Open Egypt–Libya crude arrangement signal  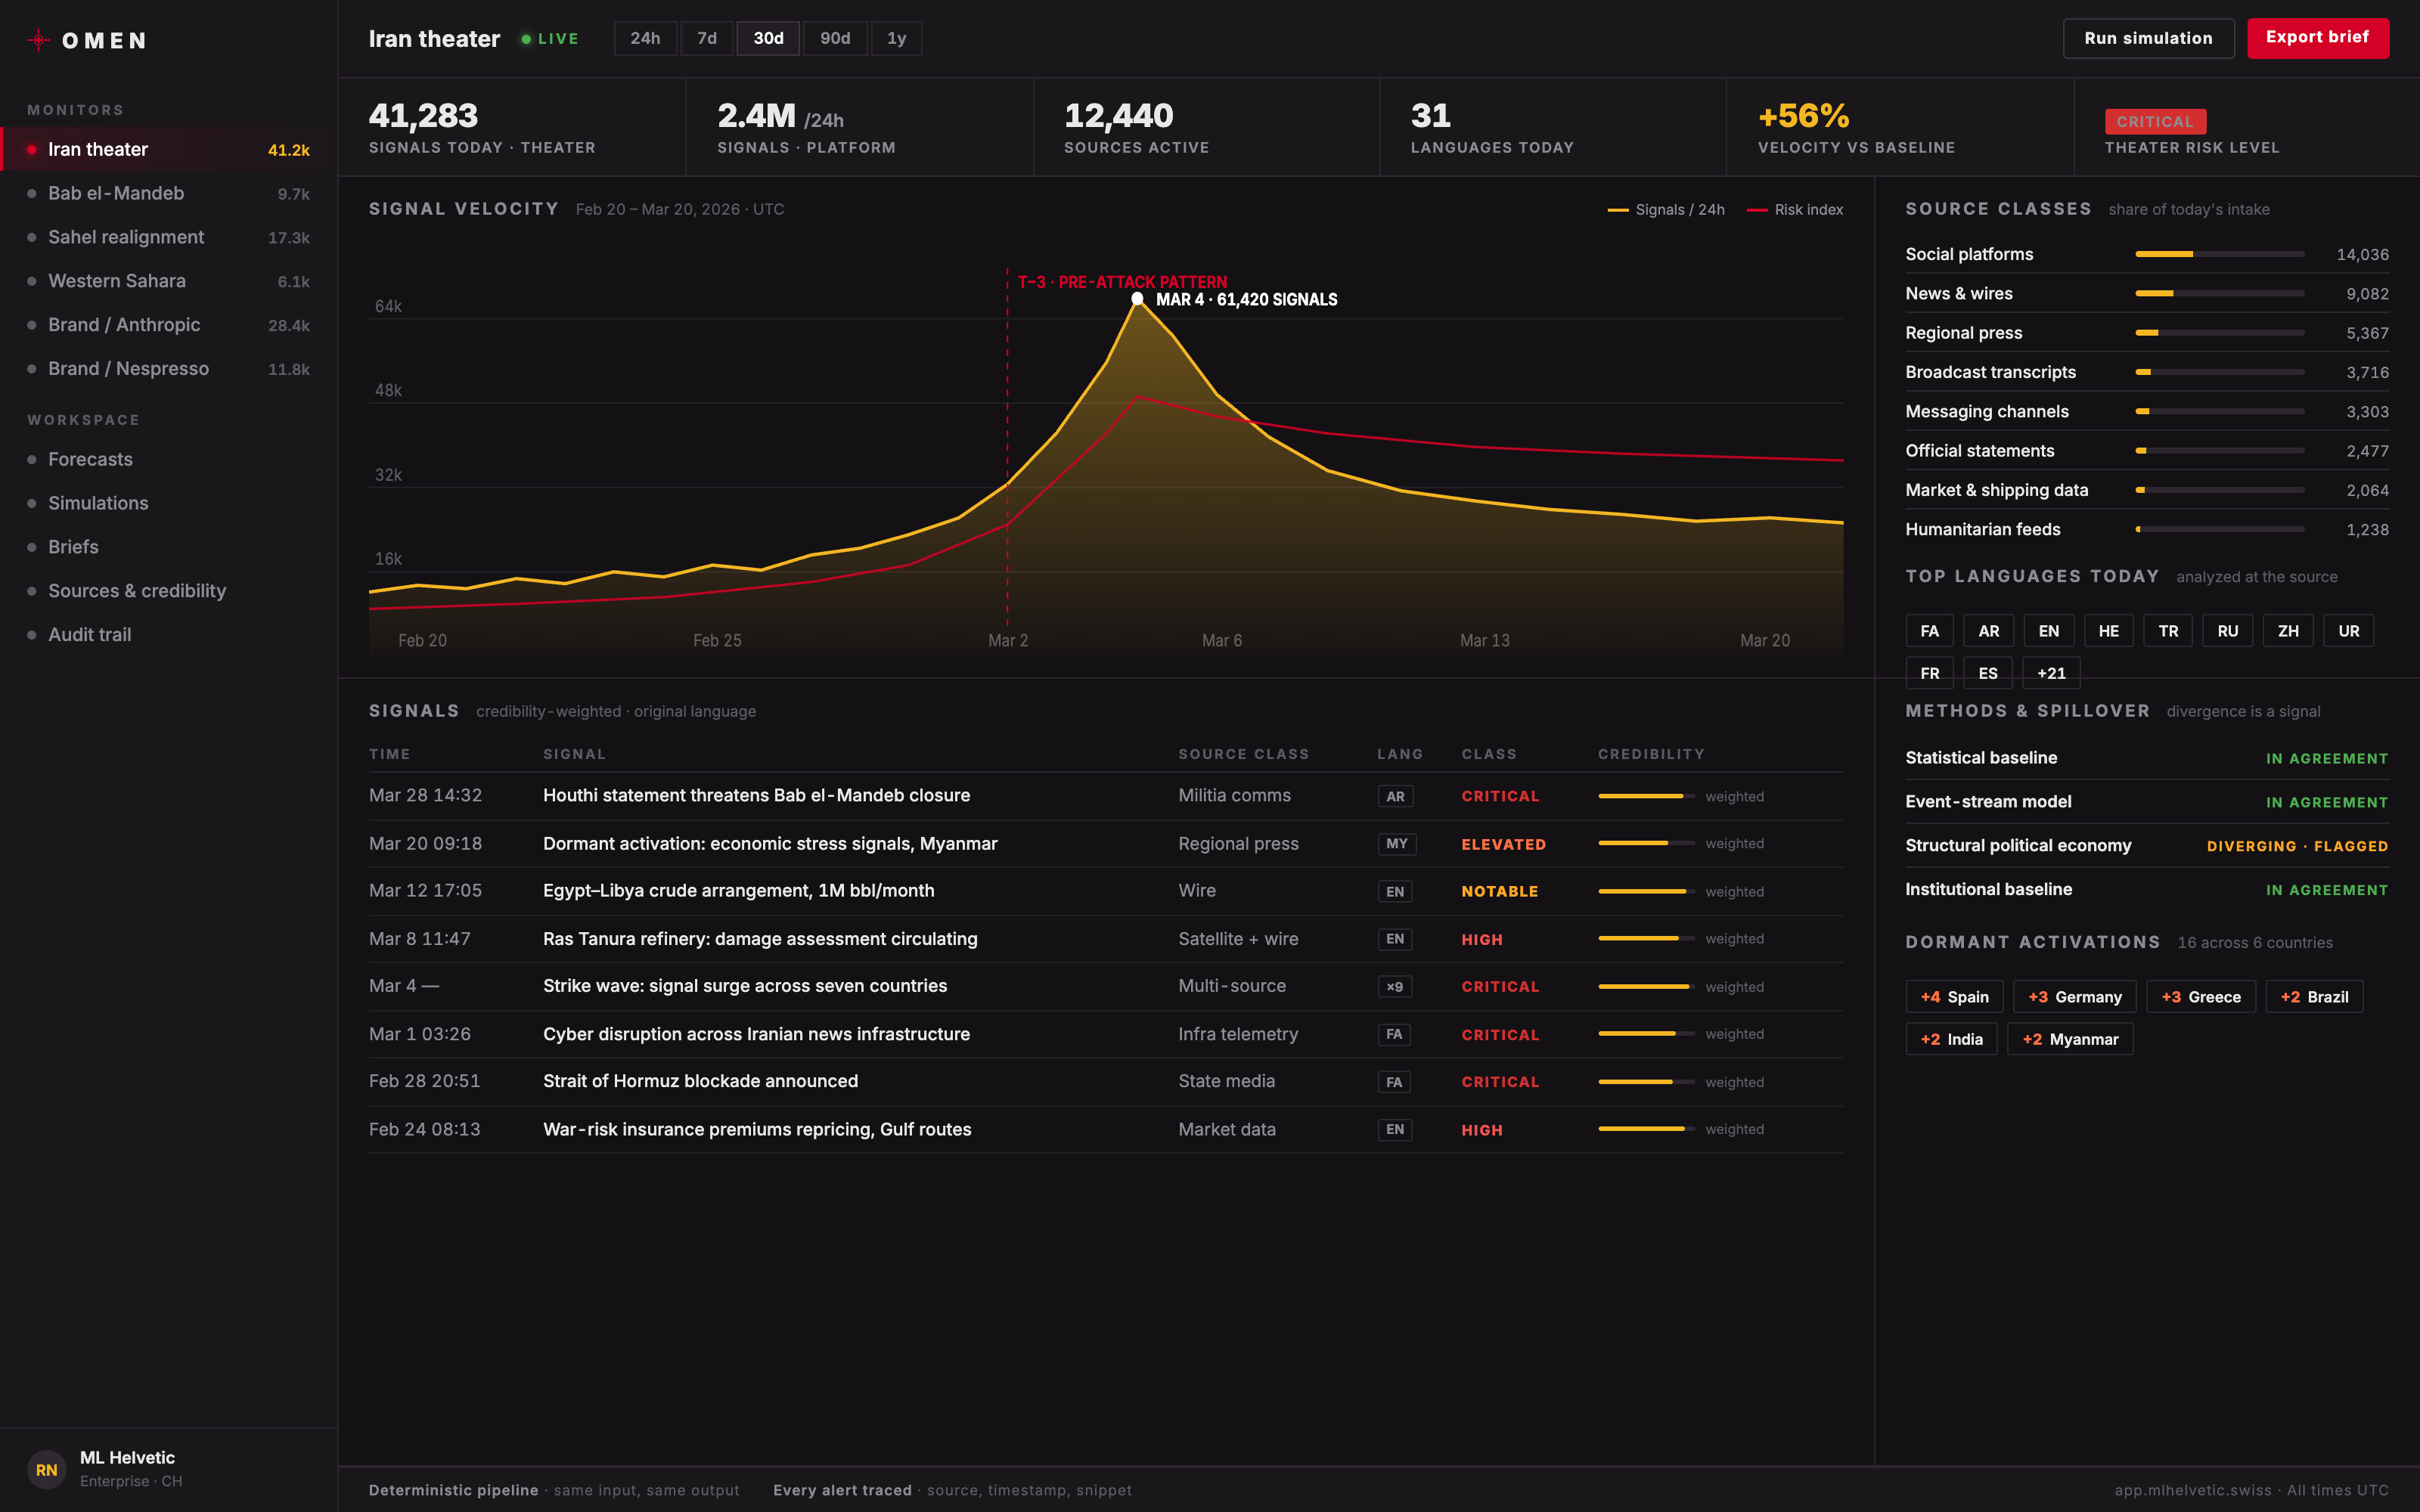[1106, 891]
